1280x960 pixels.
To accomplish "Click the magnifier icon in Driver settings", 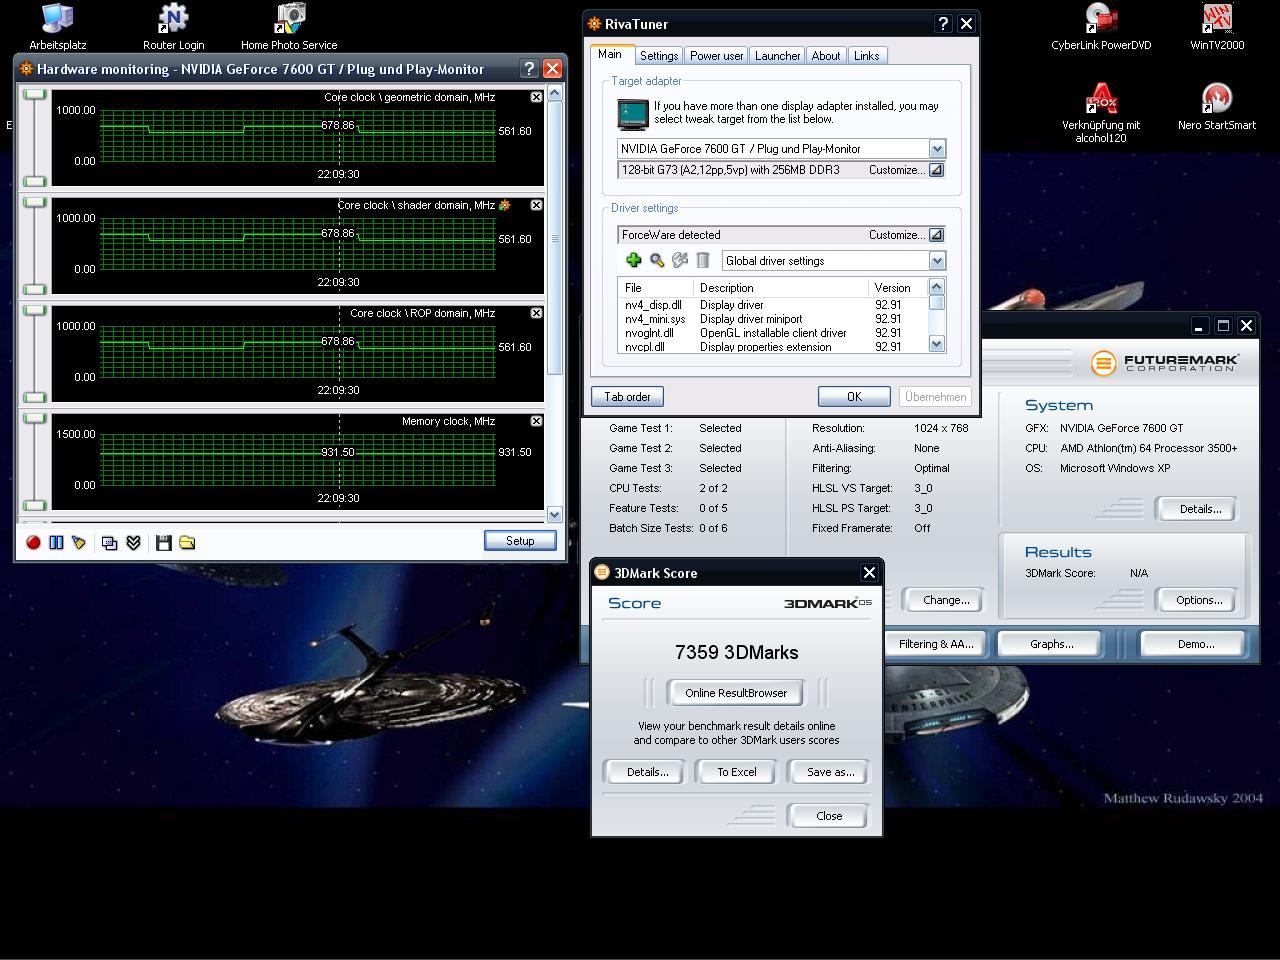I will 657,261.
